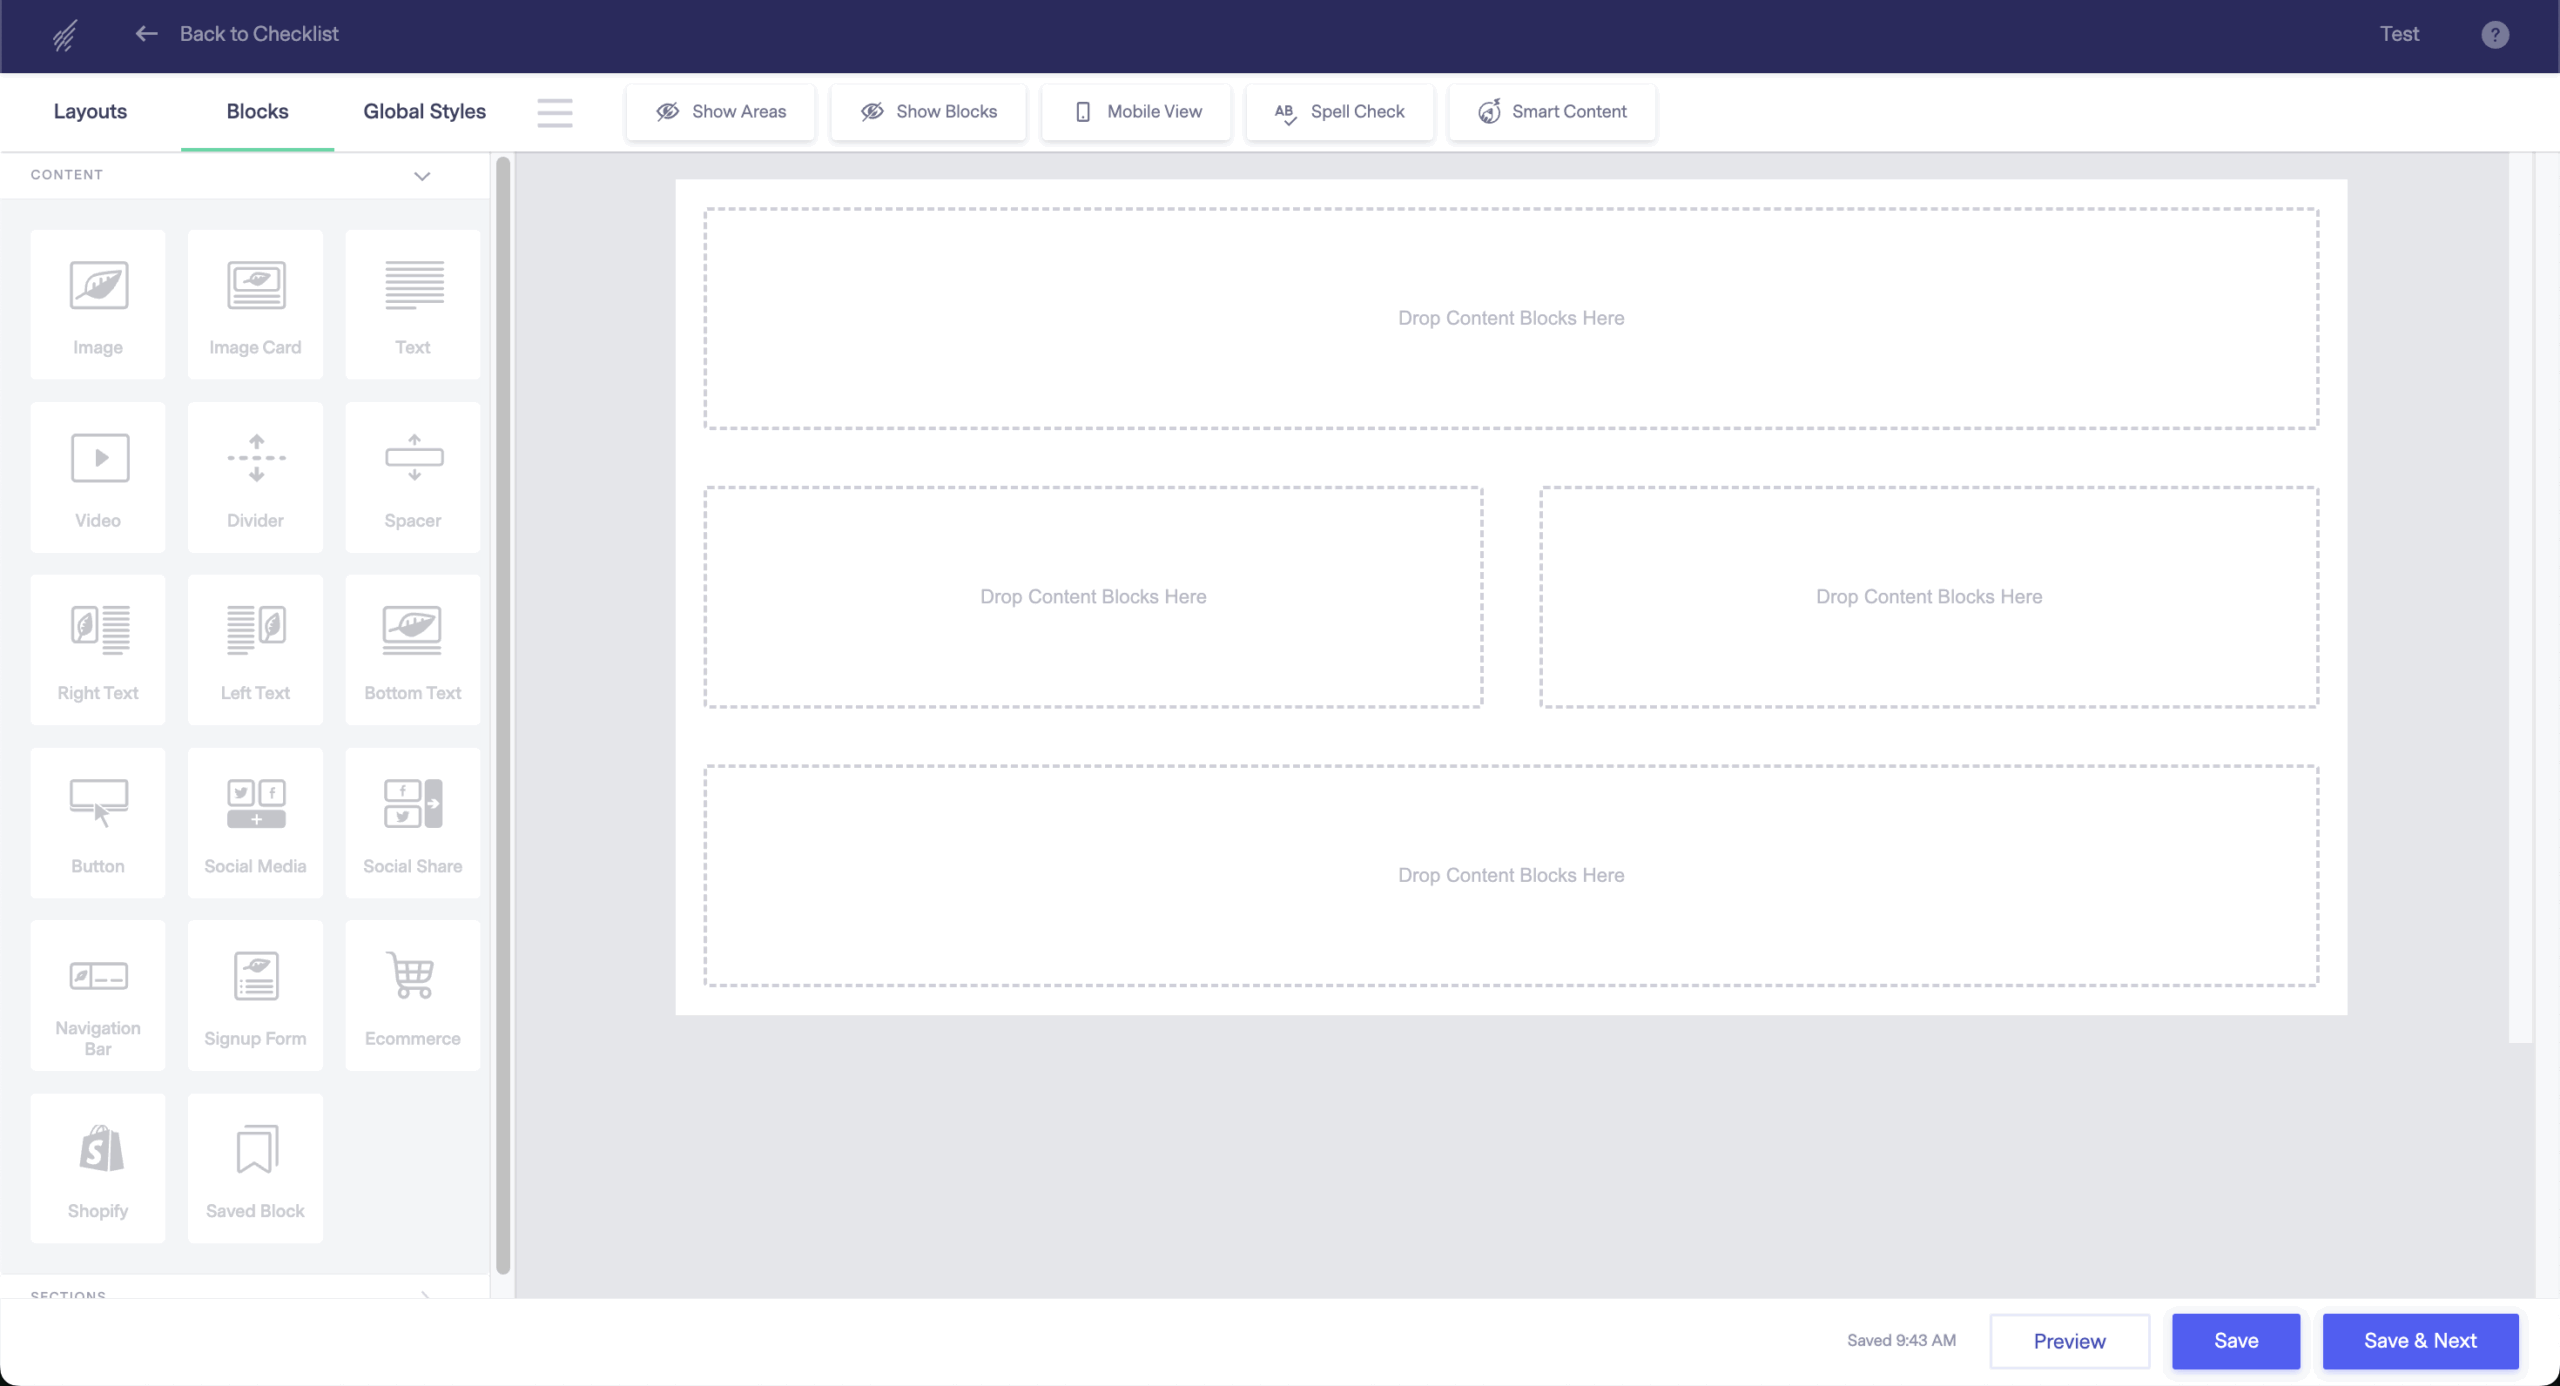This screenshot has width=2560, height=1386.
Task: Click the Preview button
Action: (2070, 1341)
